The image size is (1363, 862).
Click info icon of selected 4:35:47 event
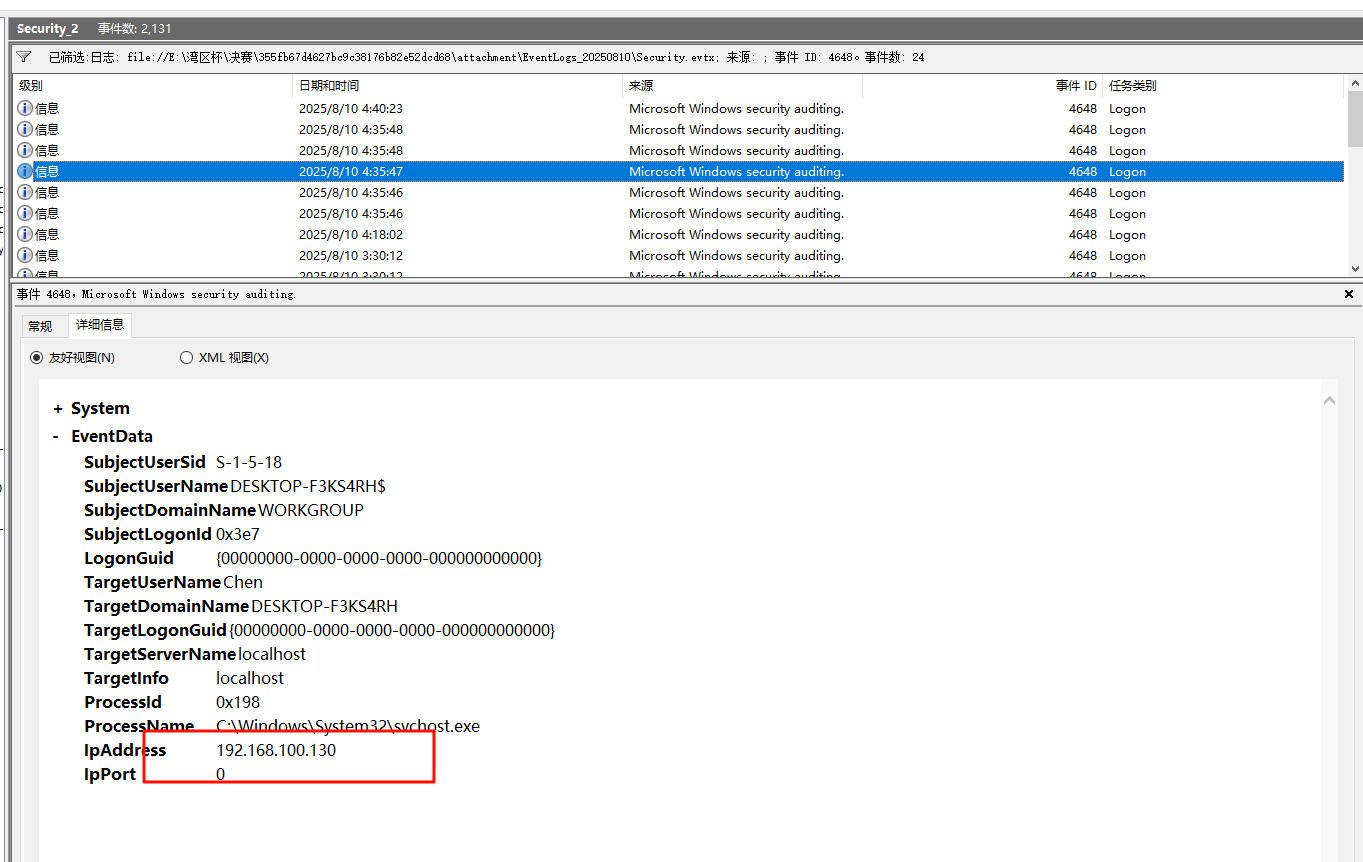click(x=25, y=171)
